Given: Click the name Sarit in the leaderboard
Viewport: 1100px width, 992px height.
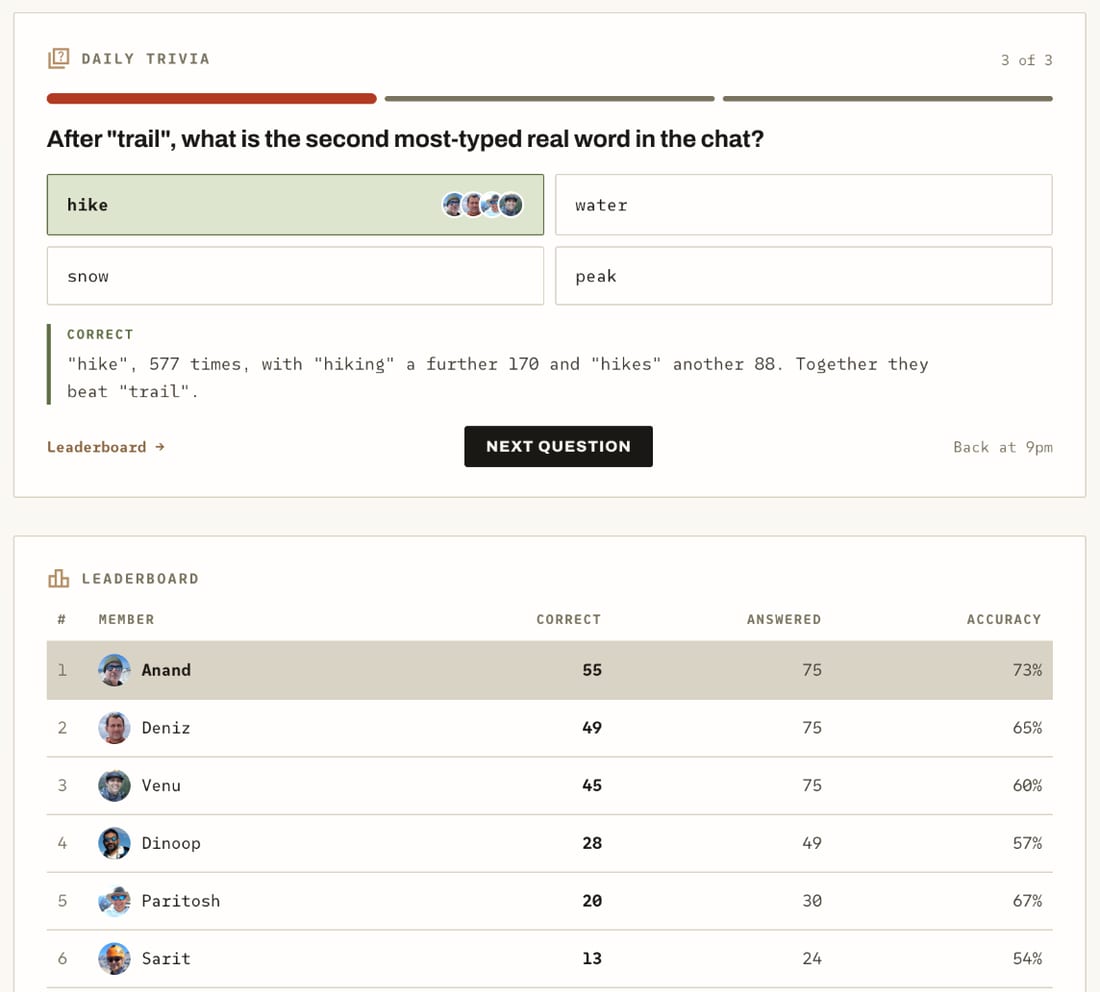Looking at the screenshot, I should coord(166,958).
